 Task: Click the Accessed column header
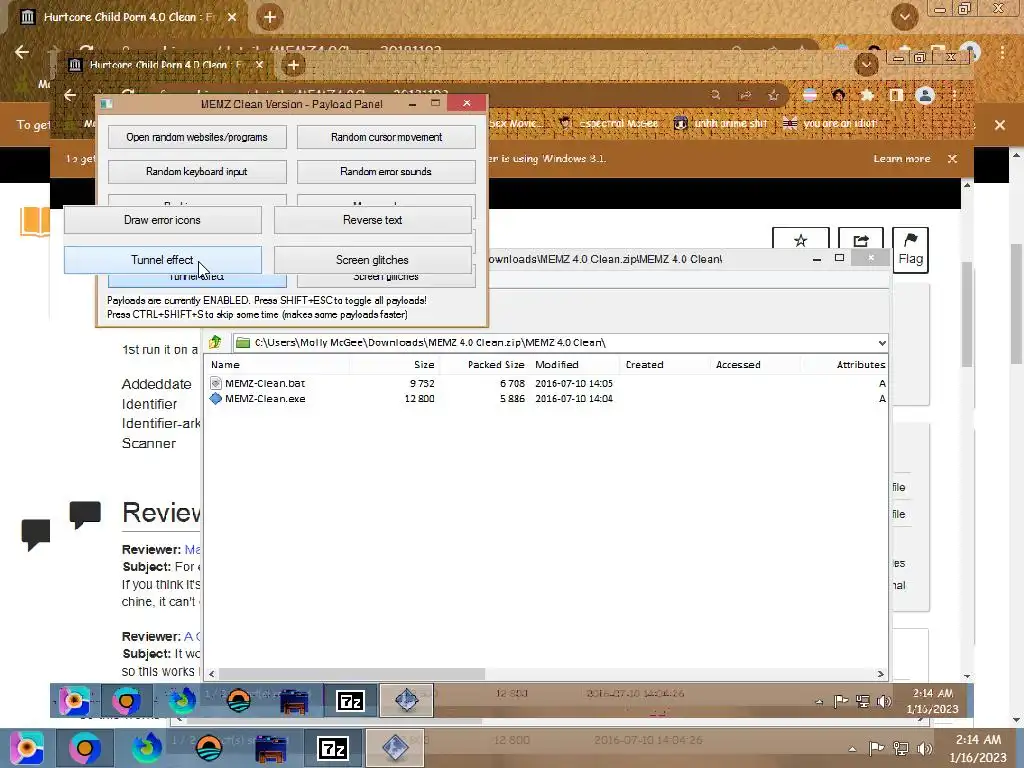pyautogui.click(x=738, y=364)
